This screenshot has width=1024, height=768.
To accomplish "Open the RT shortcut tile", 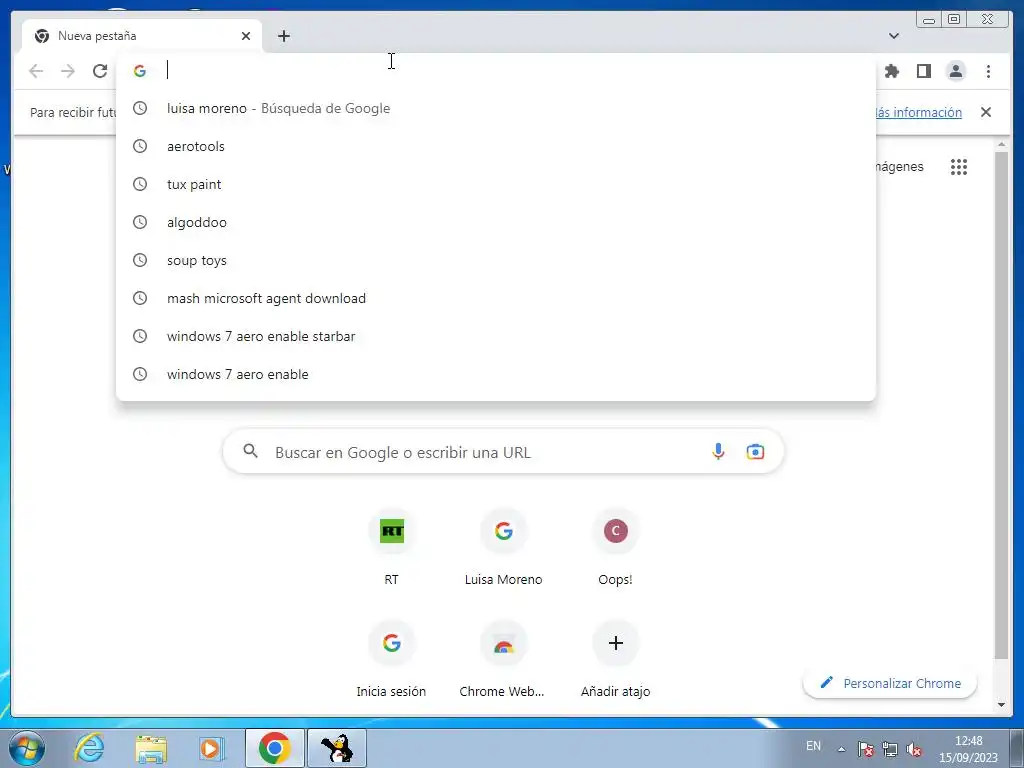I will 391,549.
